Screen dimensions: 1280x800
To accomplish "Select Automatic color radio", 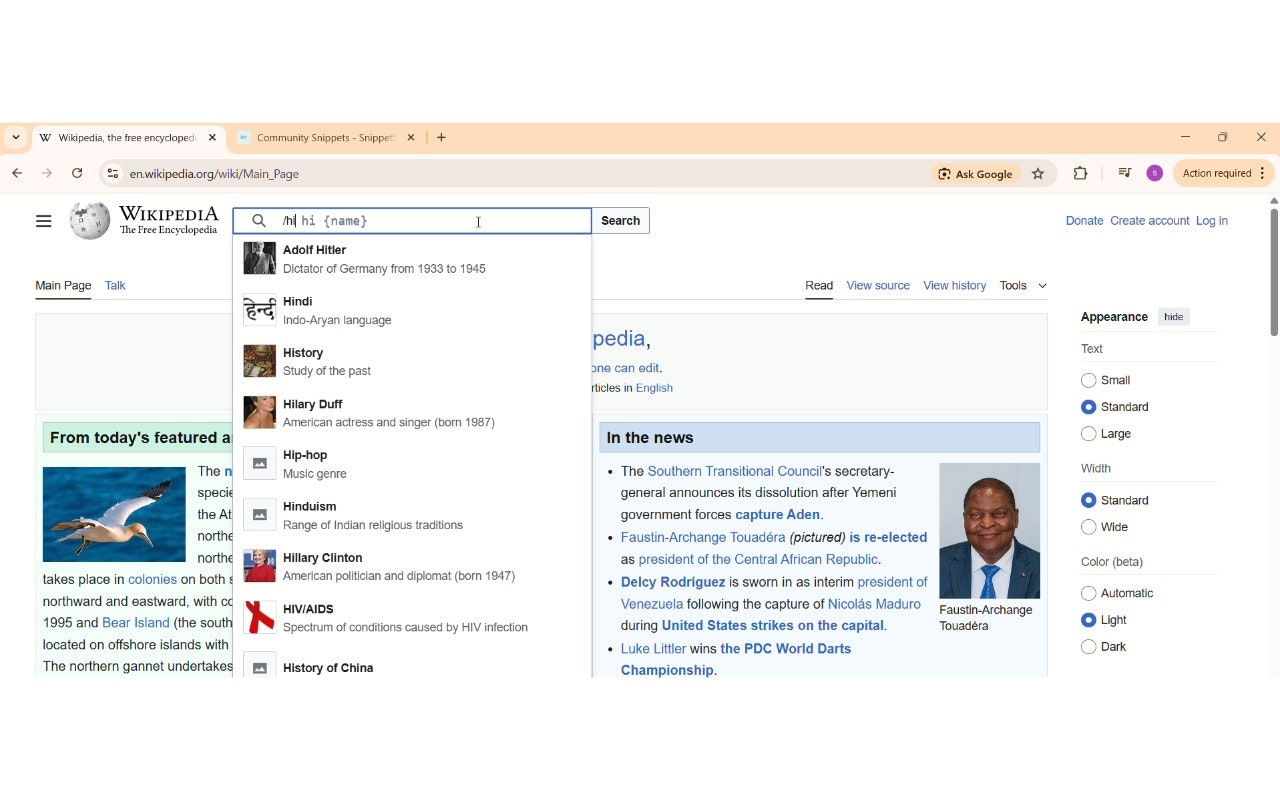I will click(x=1089, y=593).
